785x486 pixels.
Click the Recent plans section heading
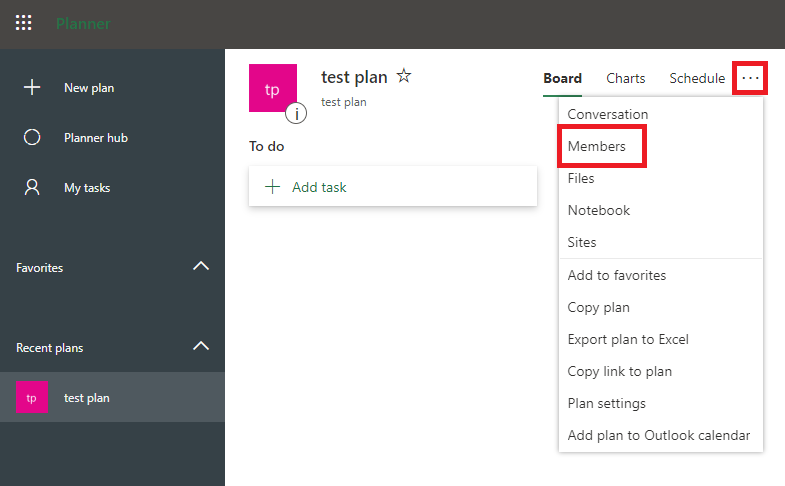[50, 348]
